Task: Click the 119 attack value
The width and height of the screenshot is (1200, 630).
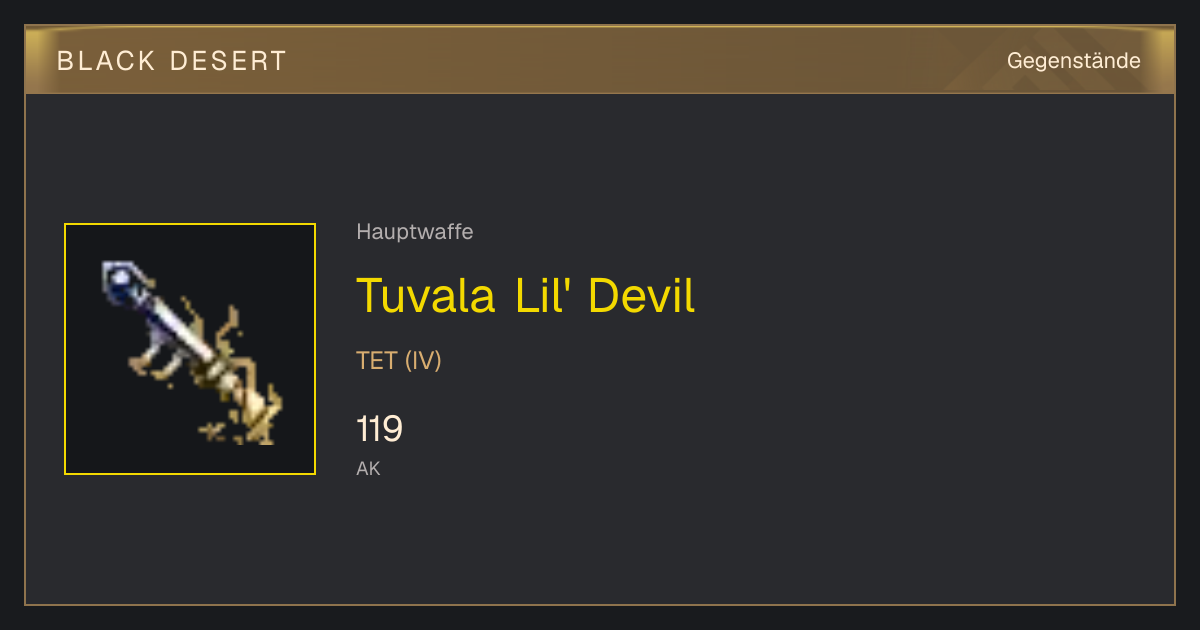Action: point(379,429)
